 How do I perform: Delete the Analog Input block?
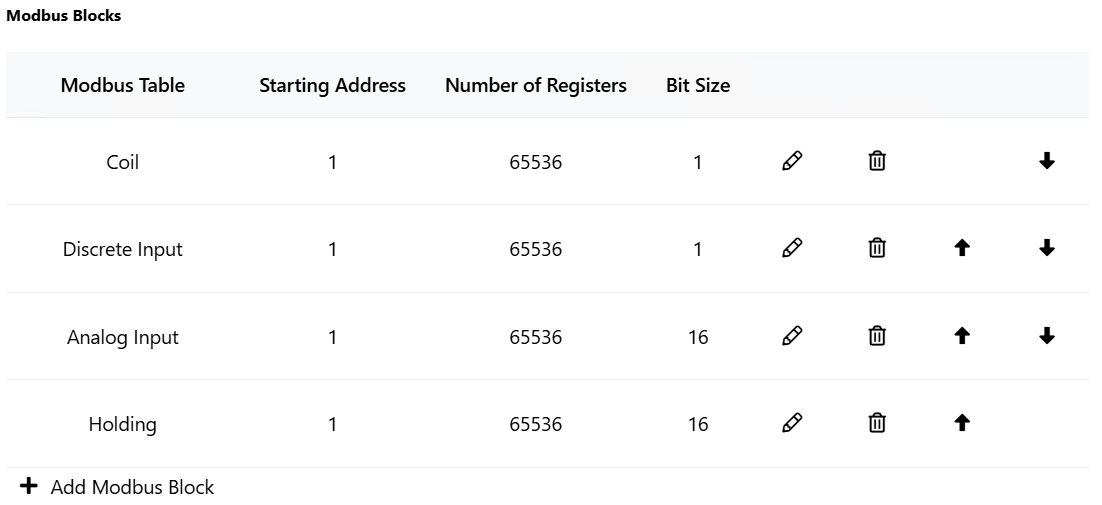pos(877,336)
